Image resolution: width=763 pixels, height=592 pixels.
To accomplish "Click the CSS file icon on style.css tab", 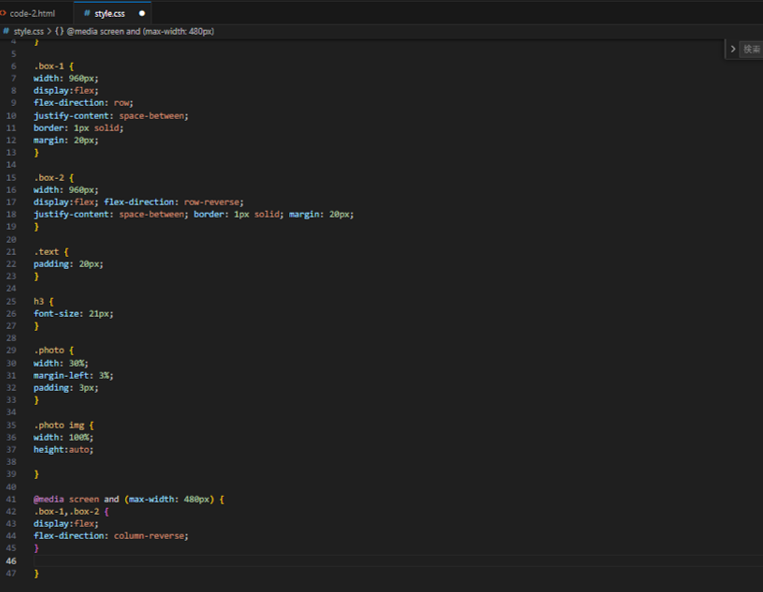I will [87, 14].
